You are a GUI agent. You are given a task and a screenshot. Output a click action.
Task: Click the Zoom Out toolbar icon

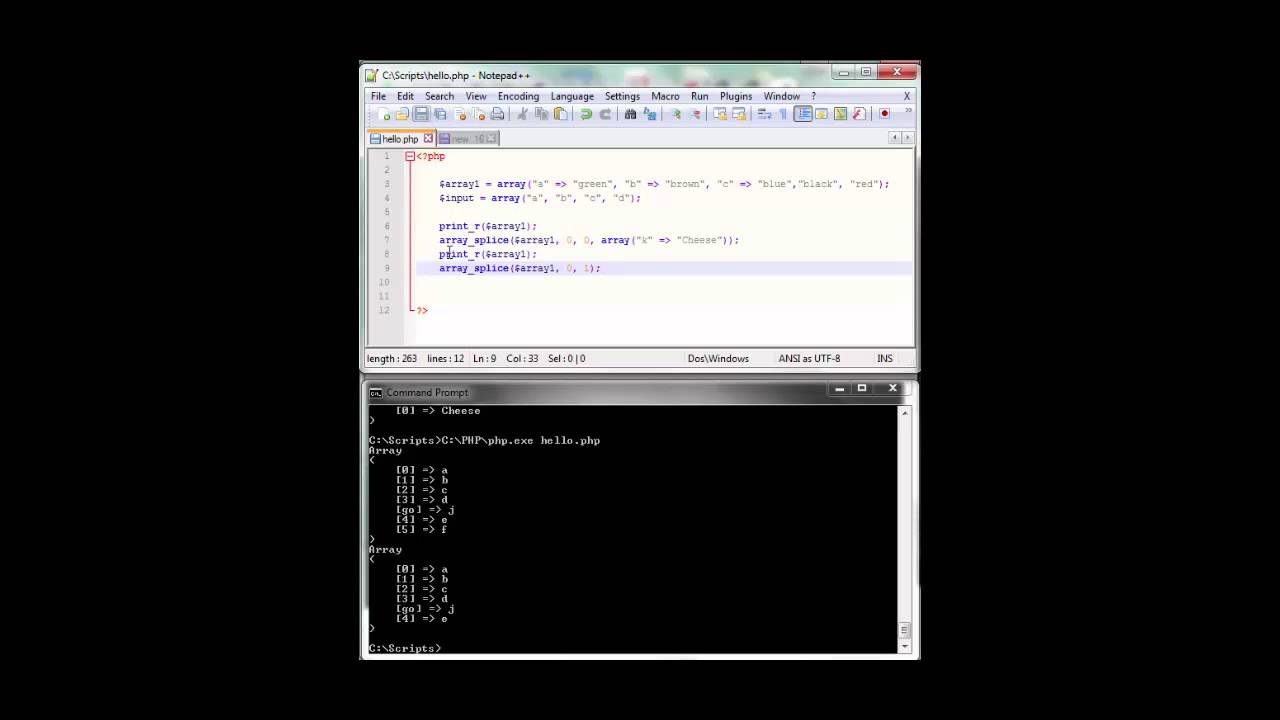point(696,114)
